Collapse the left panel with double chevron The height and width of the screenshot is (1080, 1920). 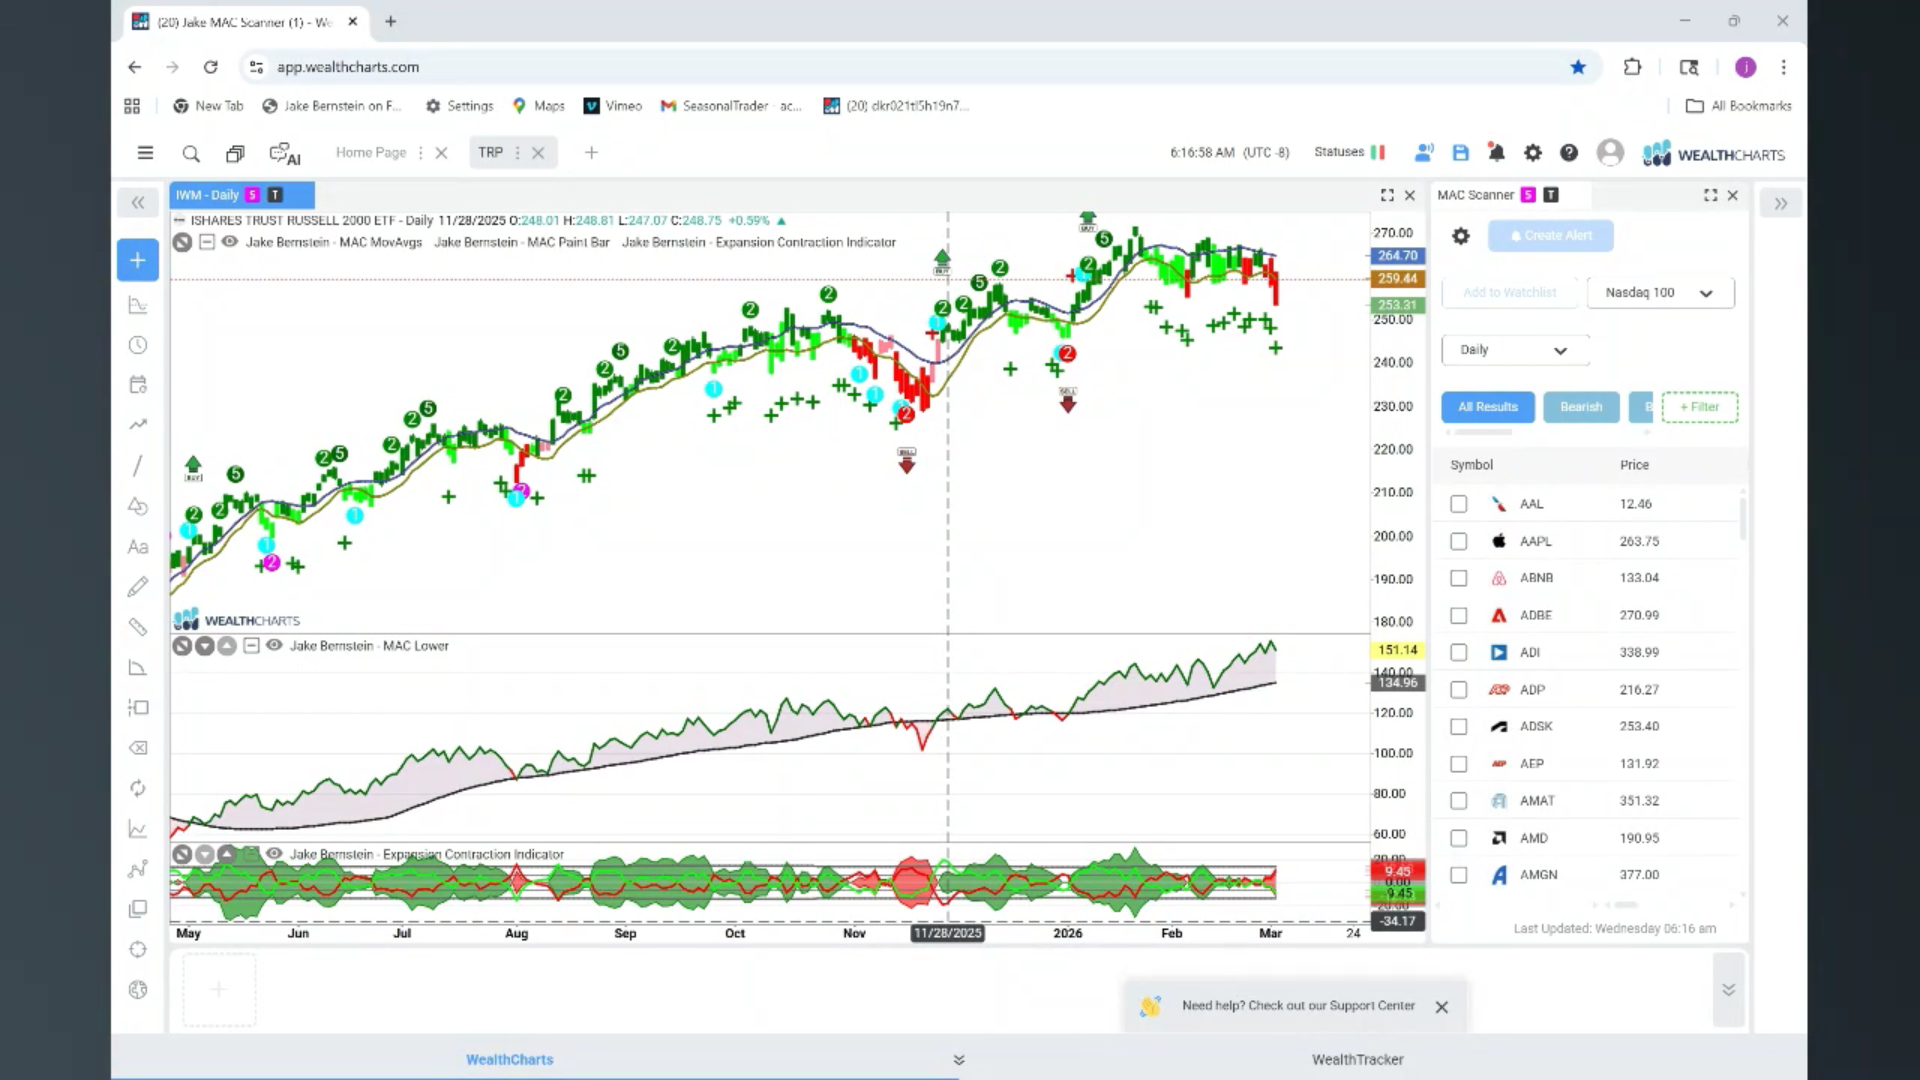point(138,203)
